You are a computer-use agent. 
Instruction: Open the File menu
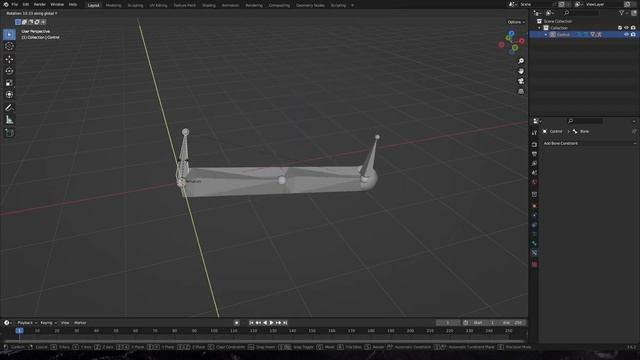(x=15, y=4)
